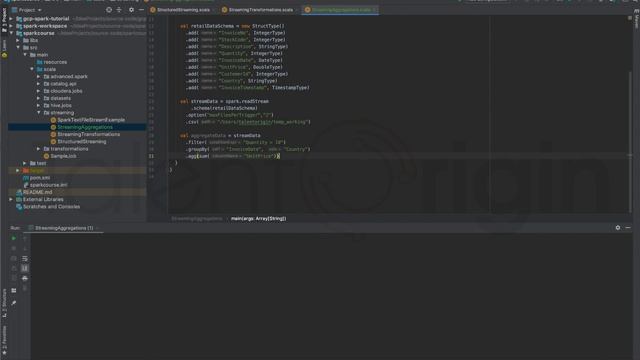The width and height of the screenshot is (640, 360).
Task: Open the Favorites tool window side tab
Action: tap(4, 340)
